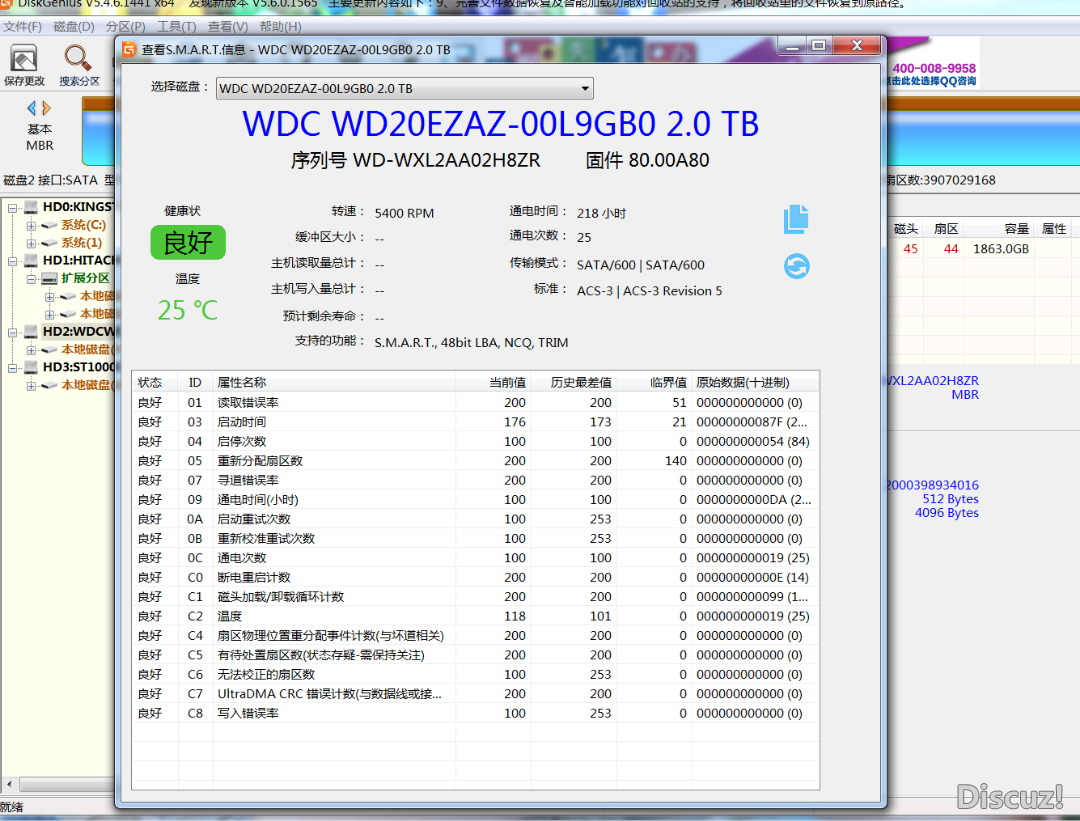
Task: Select the 重新校准重试次数 attribute row
Action: click(x=475, y=538)
